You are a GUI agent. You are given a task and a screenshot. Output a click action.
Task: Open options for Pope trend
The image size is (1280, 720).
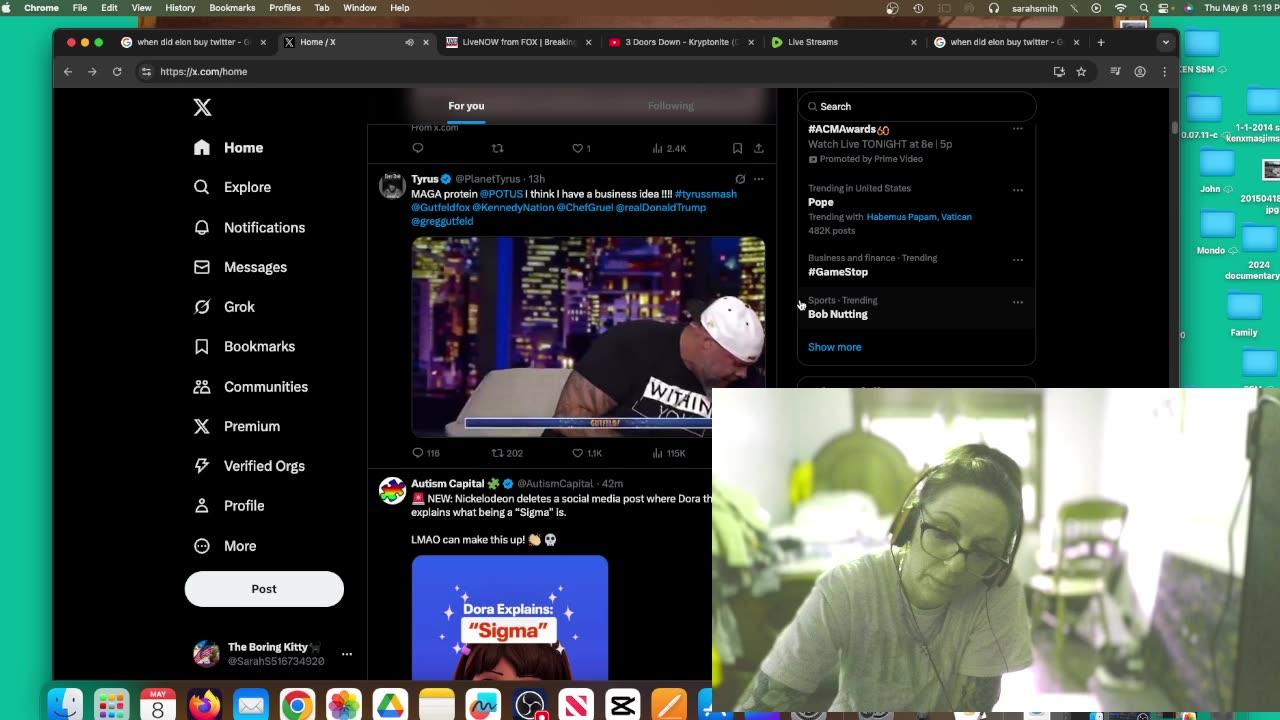pos(1018,190)
